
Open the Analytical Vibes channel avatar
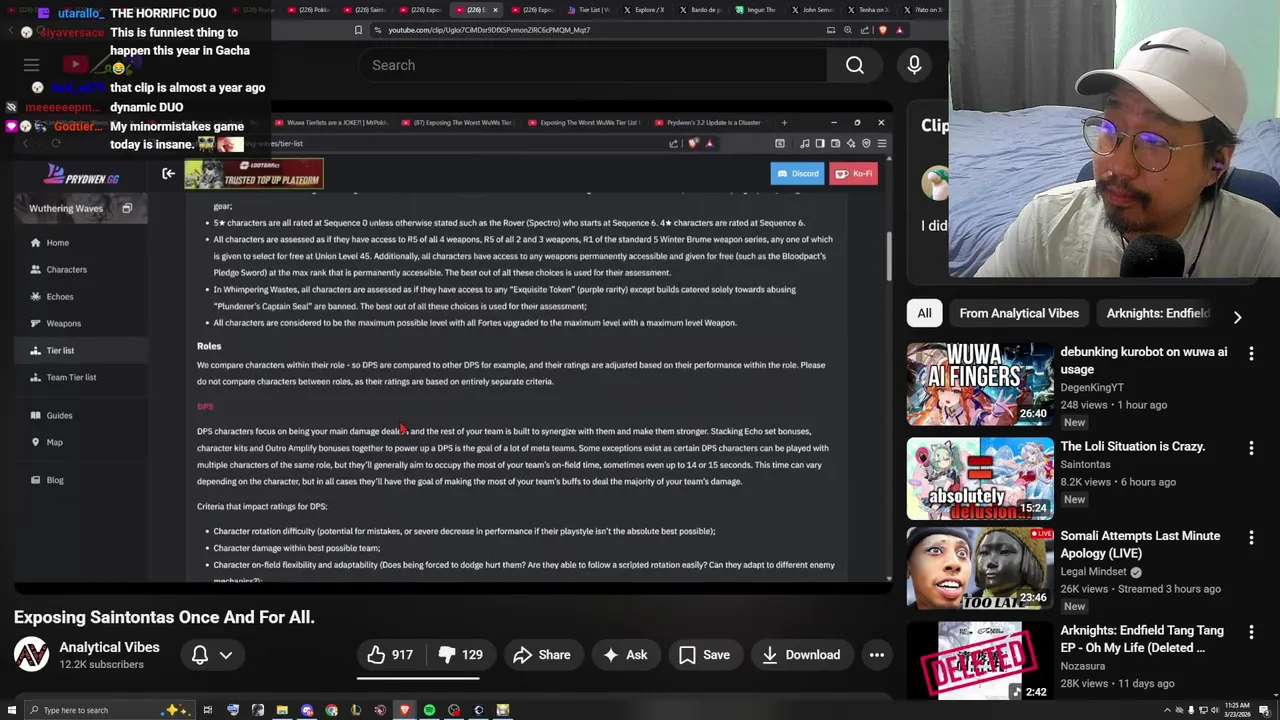(x=31, y=655)
